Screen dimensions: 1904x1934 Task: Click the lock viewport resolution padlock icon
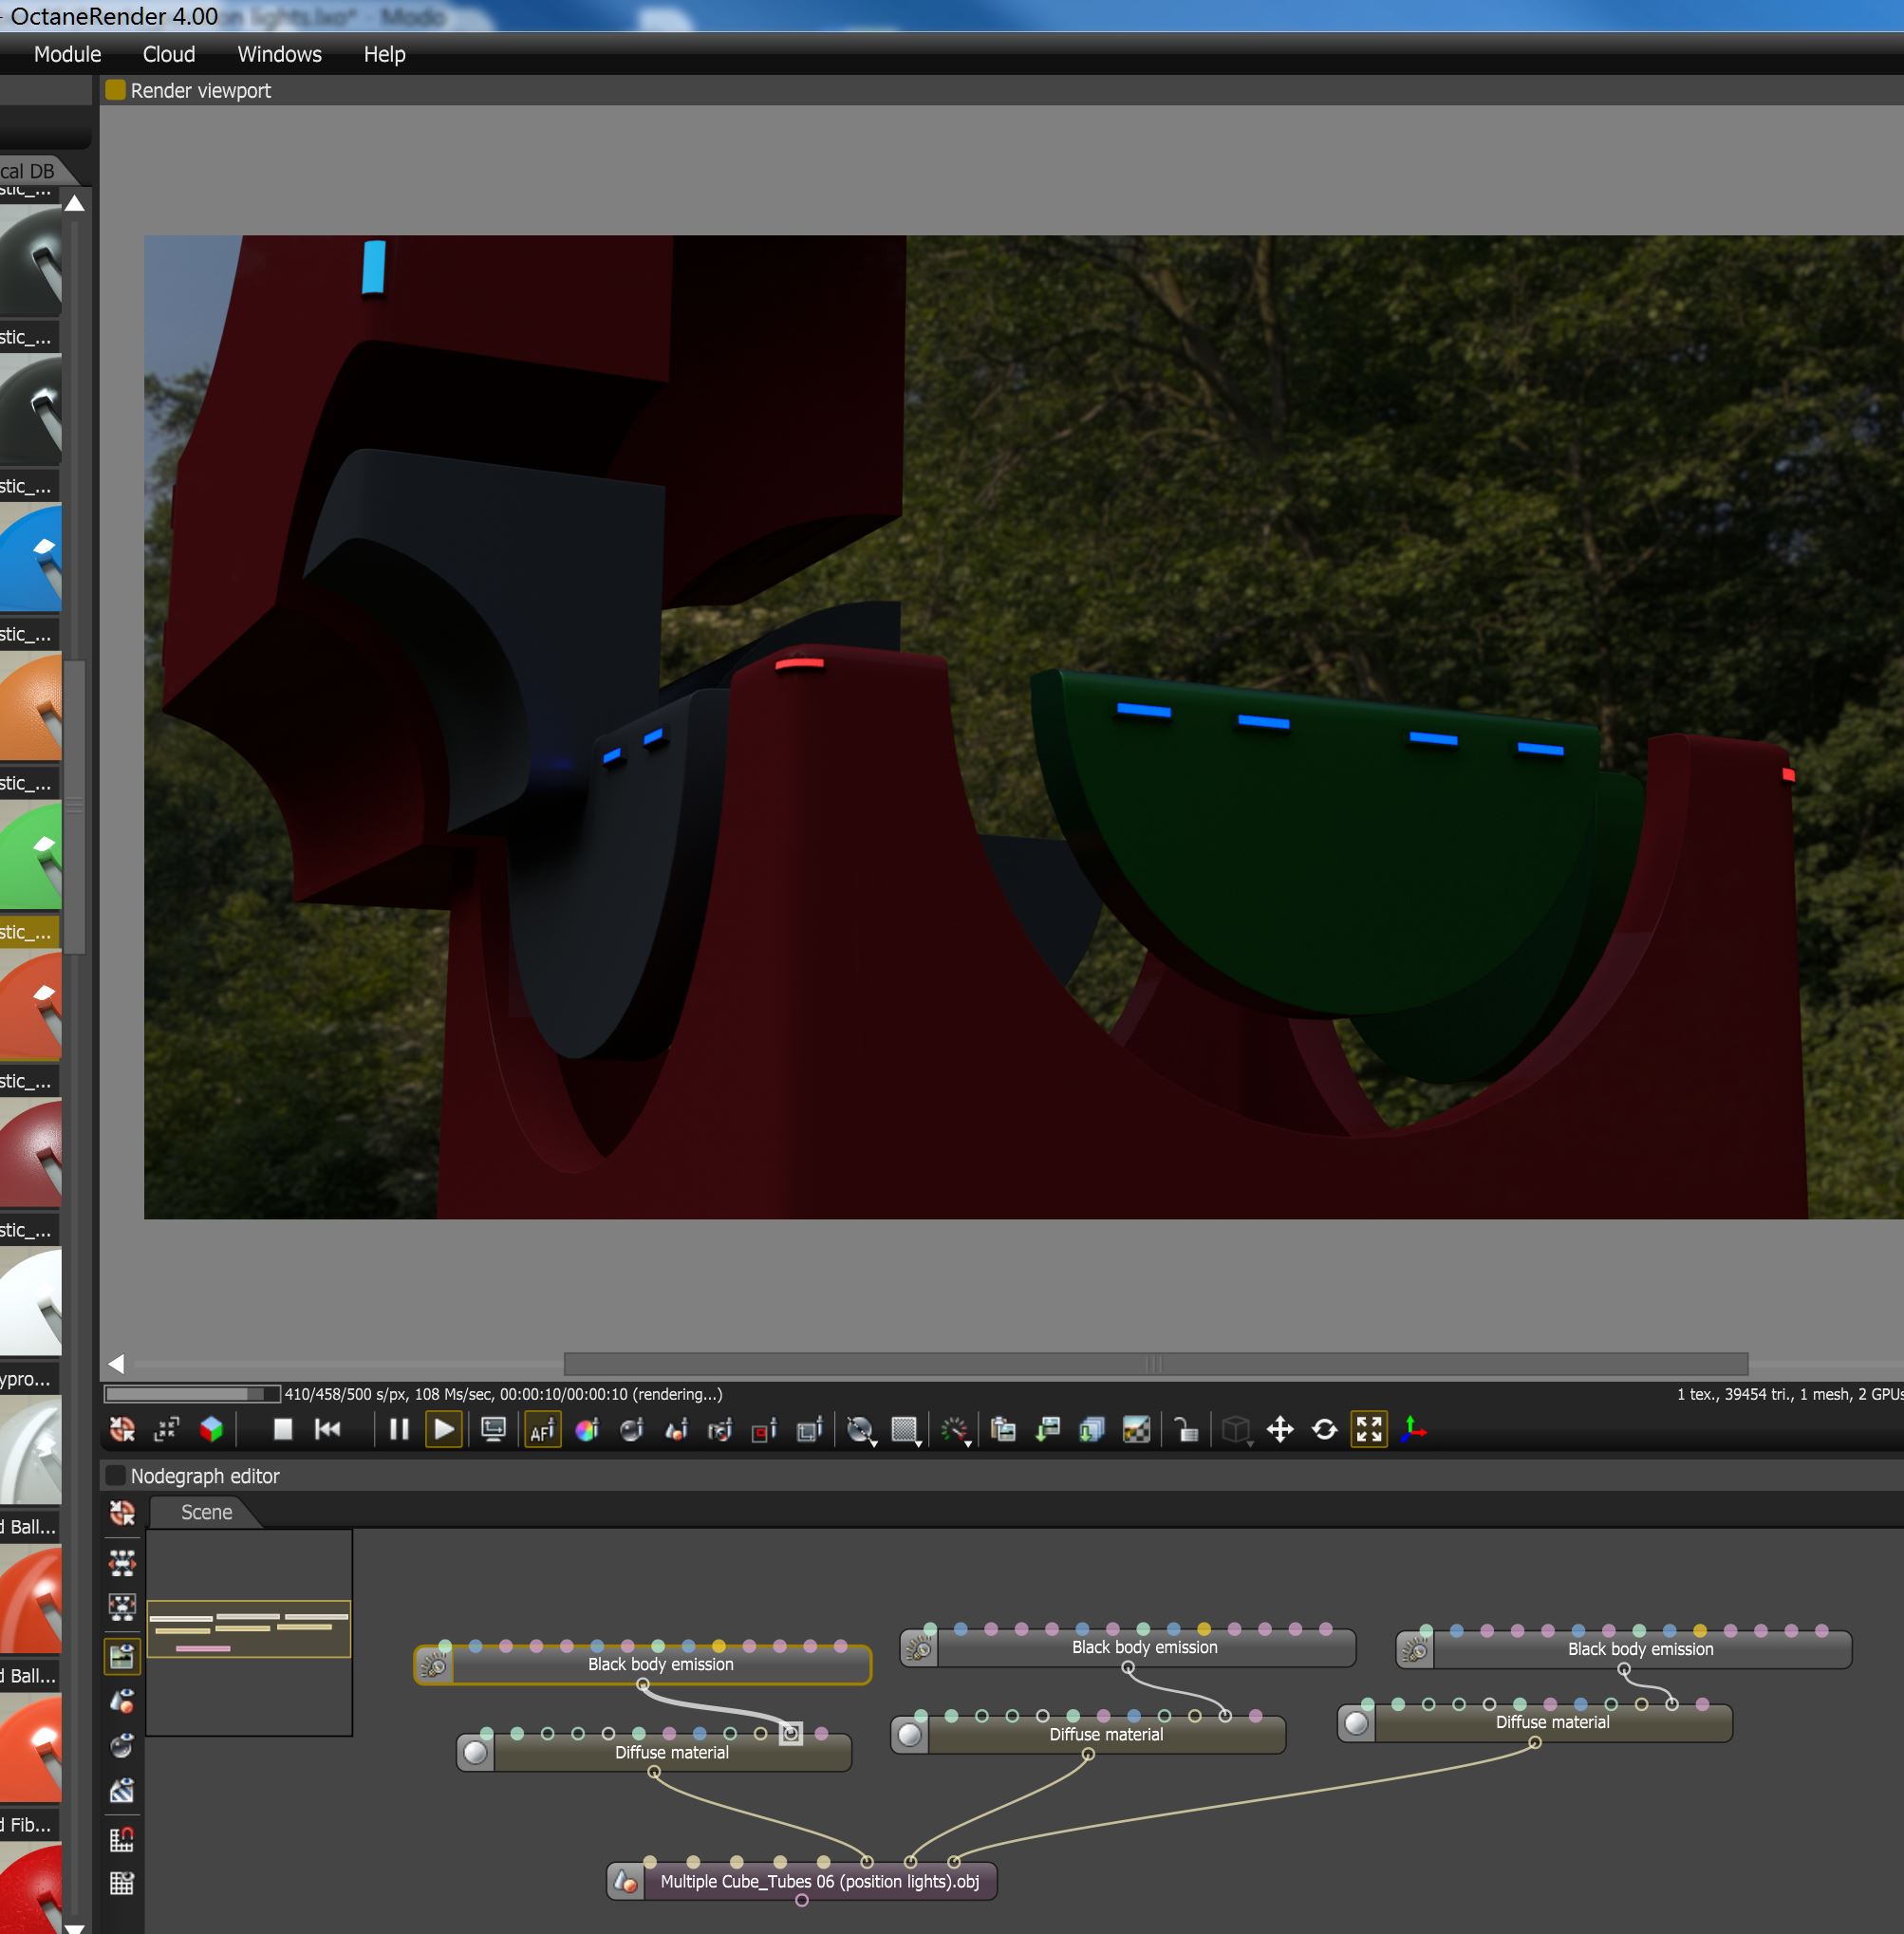pyautogui.click(x=1186, y=1430)
